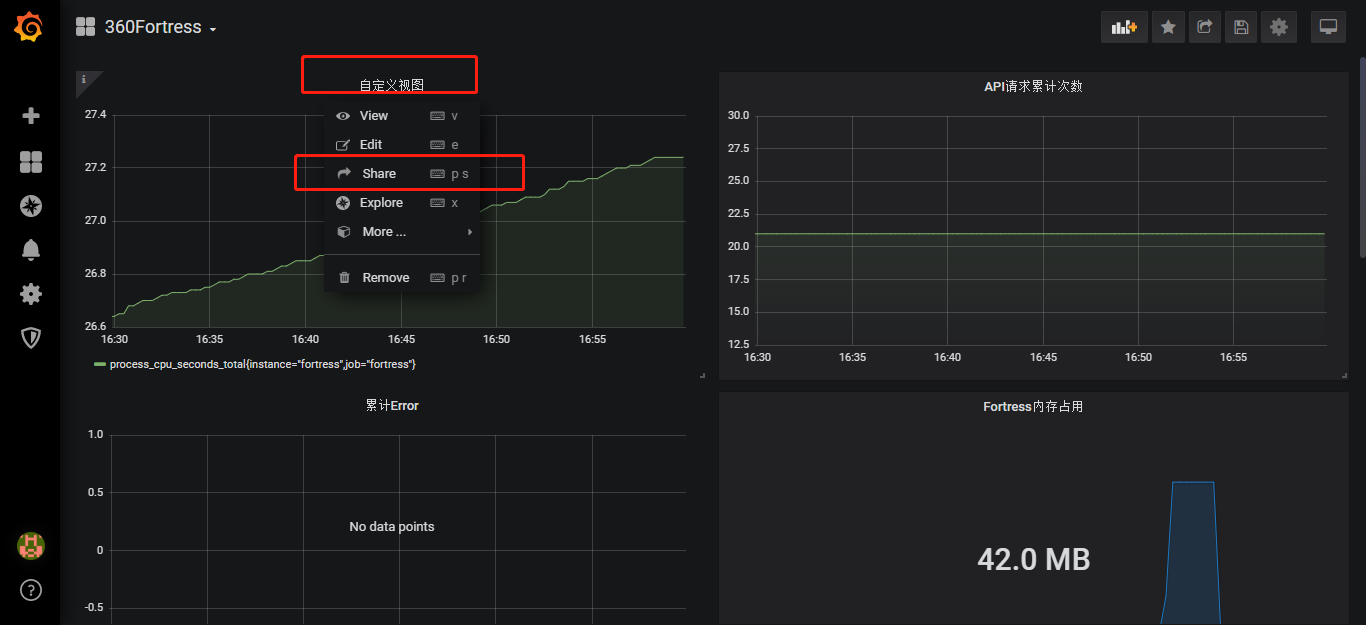
Task: Expand the More ... submenu arrow
Action: pos(470,232)
